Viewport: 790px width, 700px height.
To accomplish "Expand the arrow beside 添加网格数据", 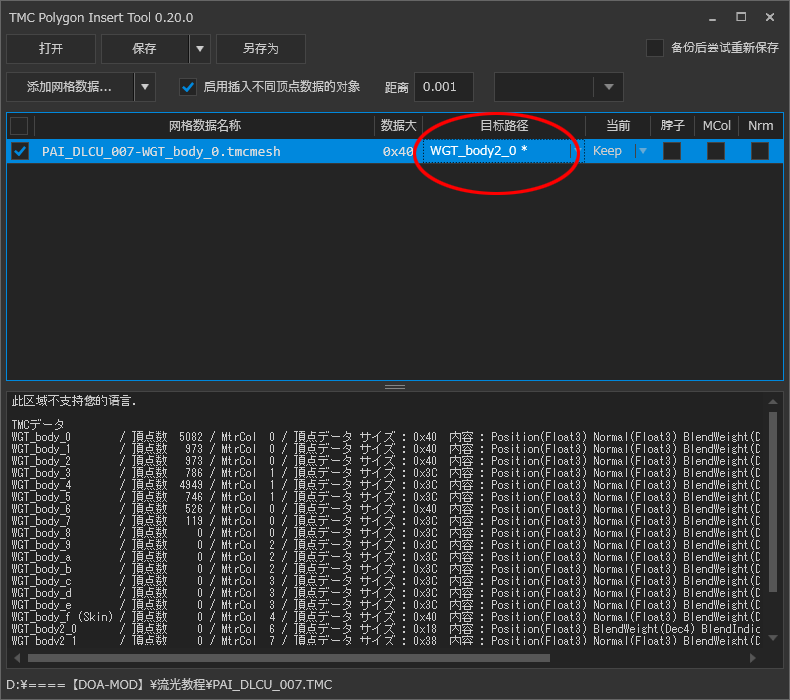I will click(145, 87).
